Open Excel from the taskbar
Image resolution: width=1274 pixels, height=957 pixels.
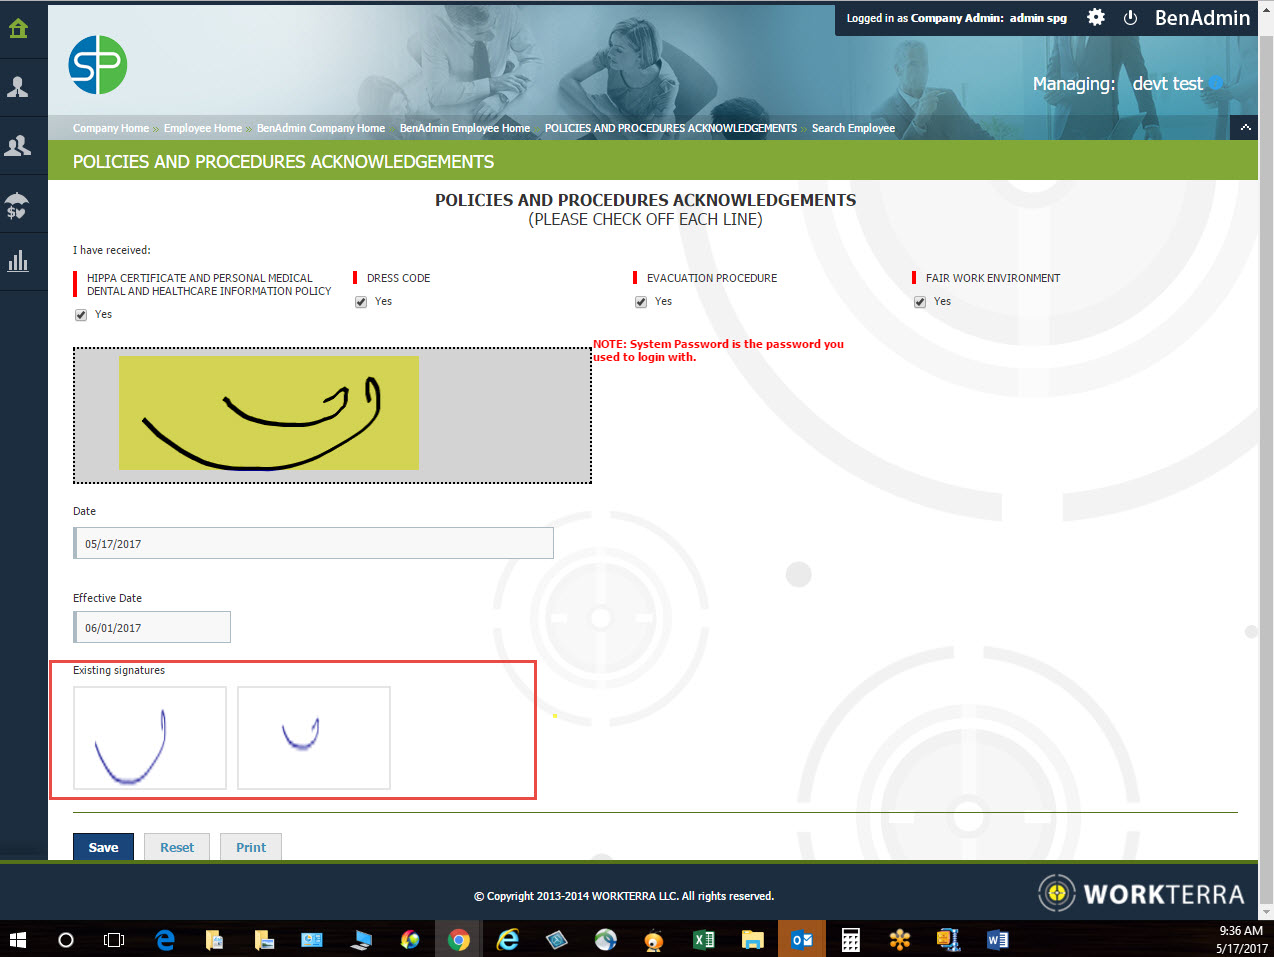(x=704, y=939)
